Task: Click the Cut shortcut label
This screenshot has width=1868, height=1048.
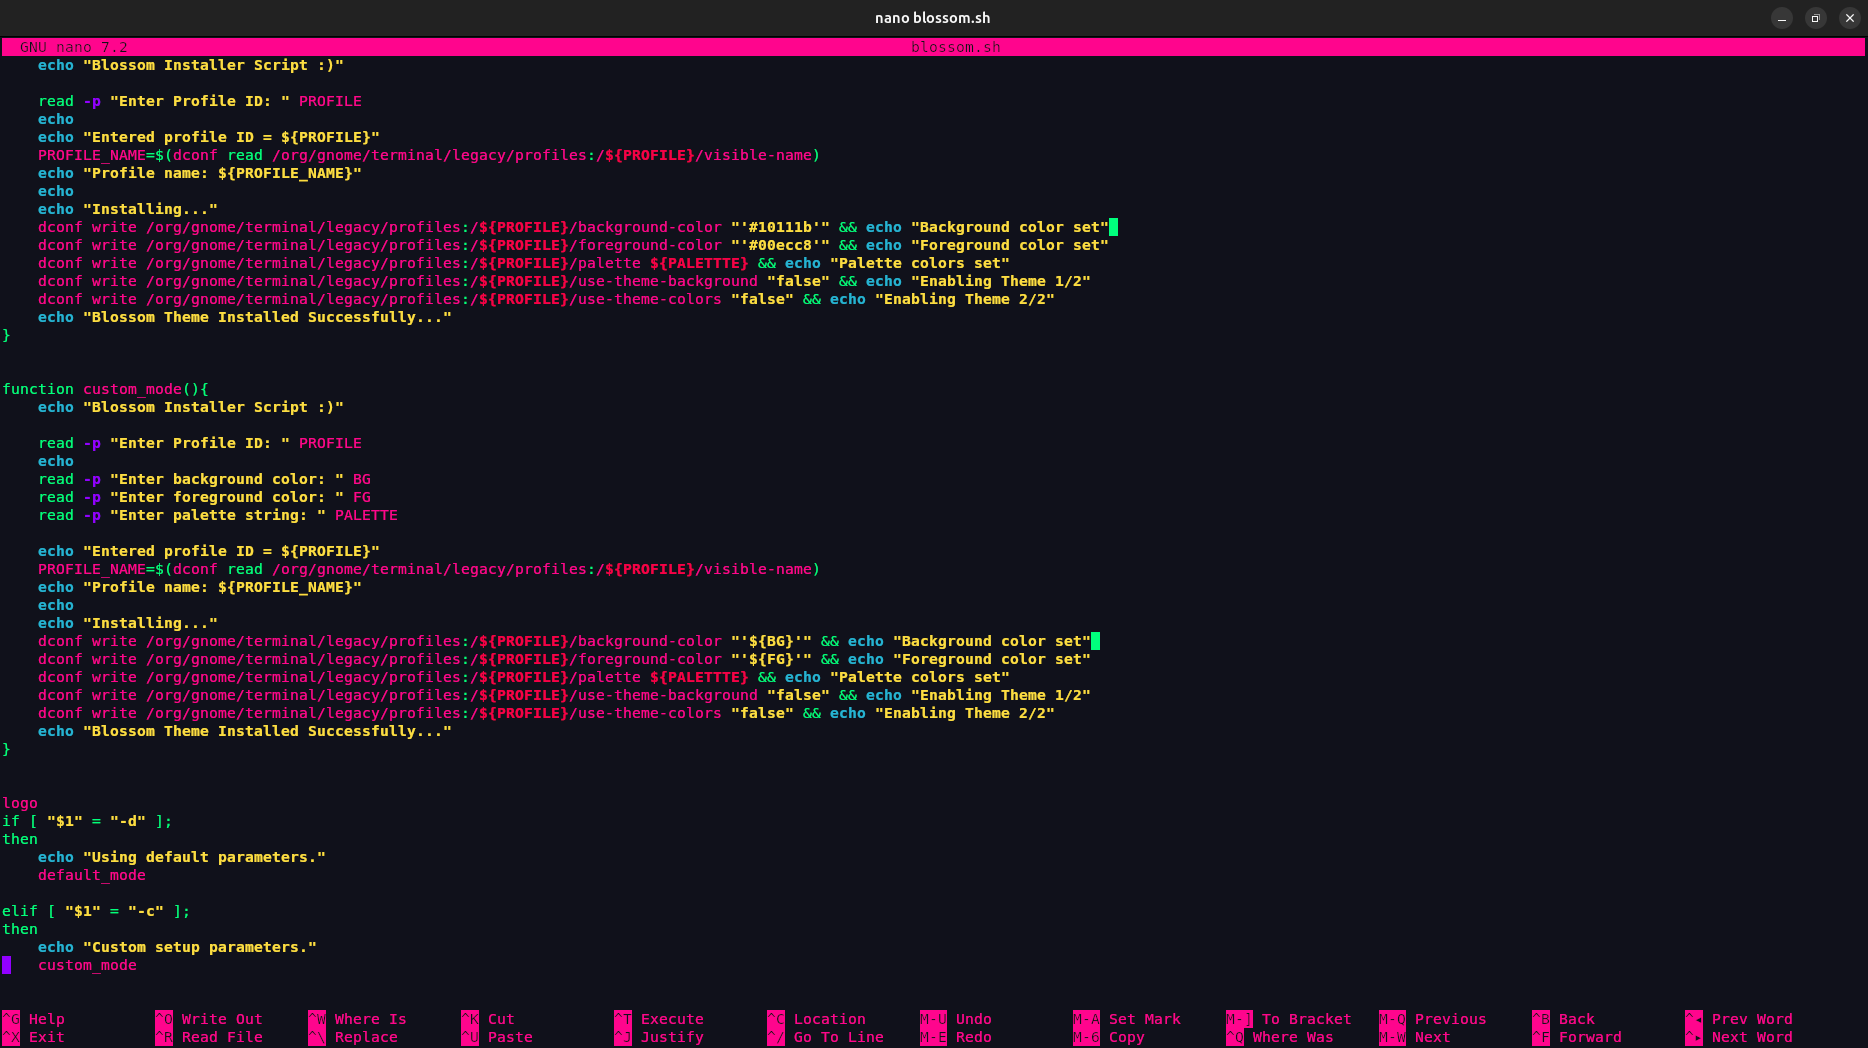Action: (x=501, y=1019)
